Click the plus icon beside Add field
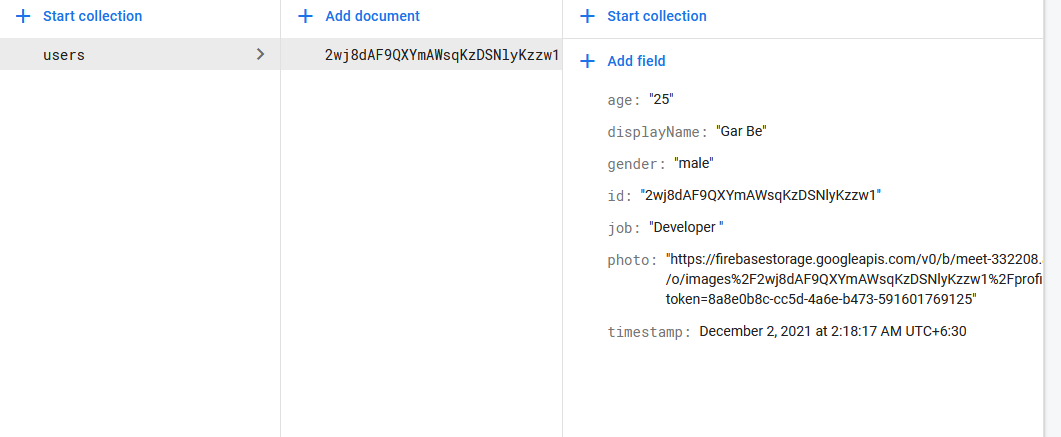The width and height of the screenshot is (1061, 437). pyautogui.click(x=588, y=61)
